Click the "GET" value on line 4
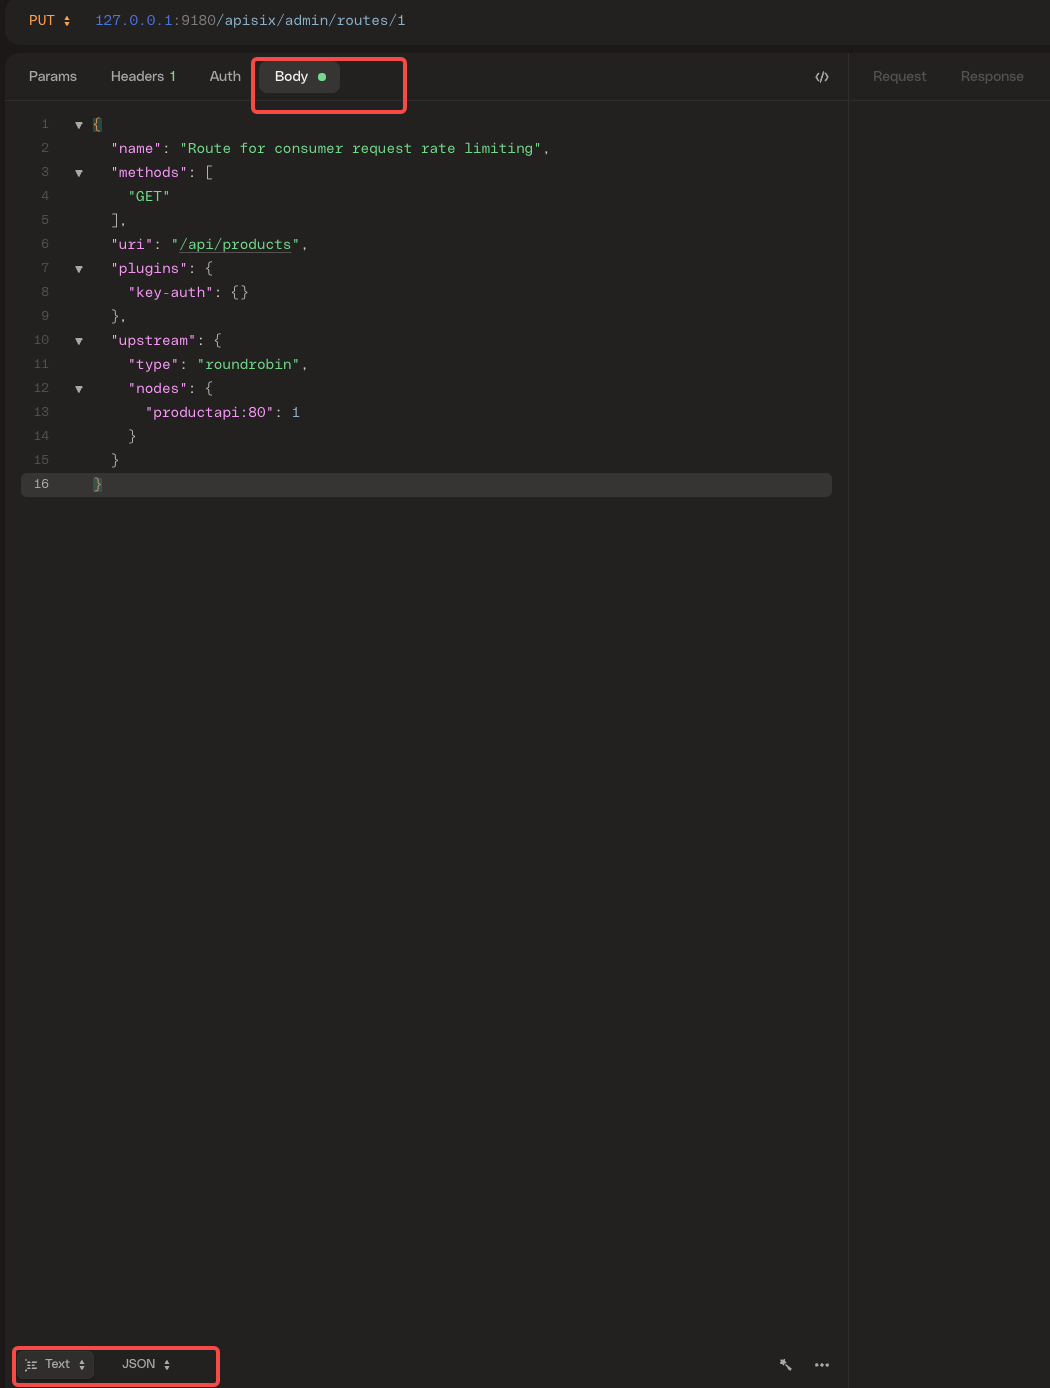The width and height of the screenshot is (1050, 1388). [149, 197]
